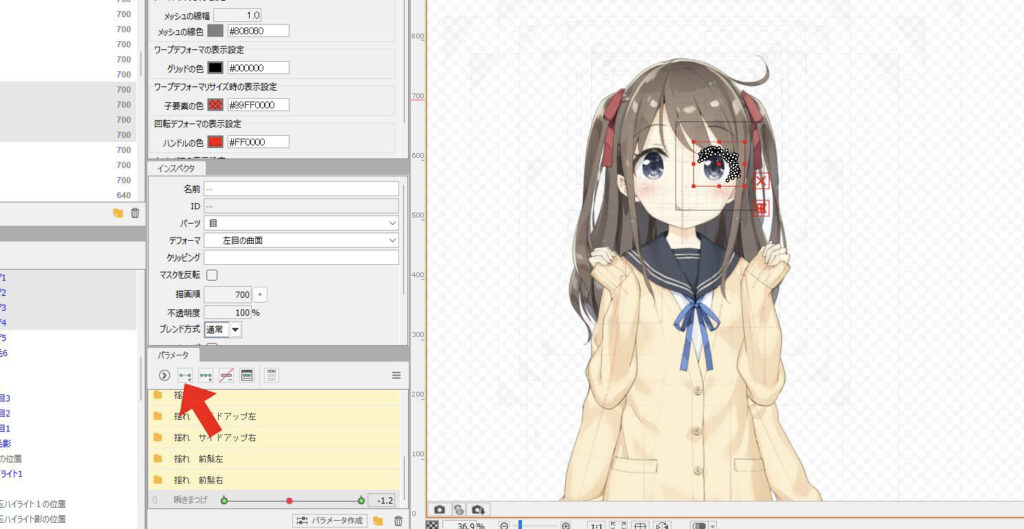Open the parameter panel circled arrow button
Screen dimensions: 1024x529
pyautogui.click(x=165, y=375)
